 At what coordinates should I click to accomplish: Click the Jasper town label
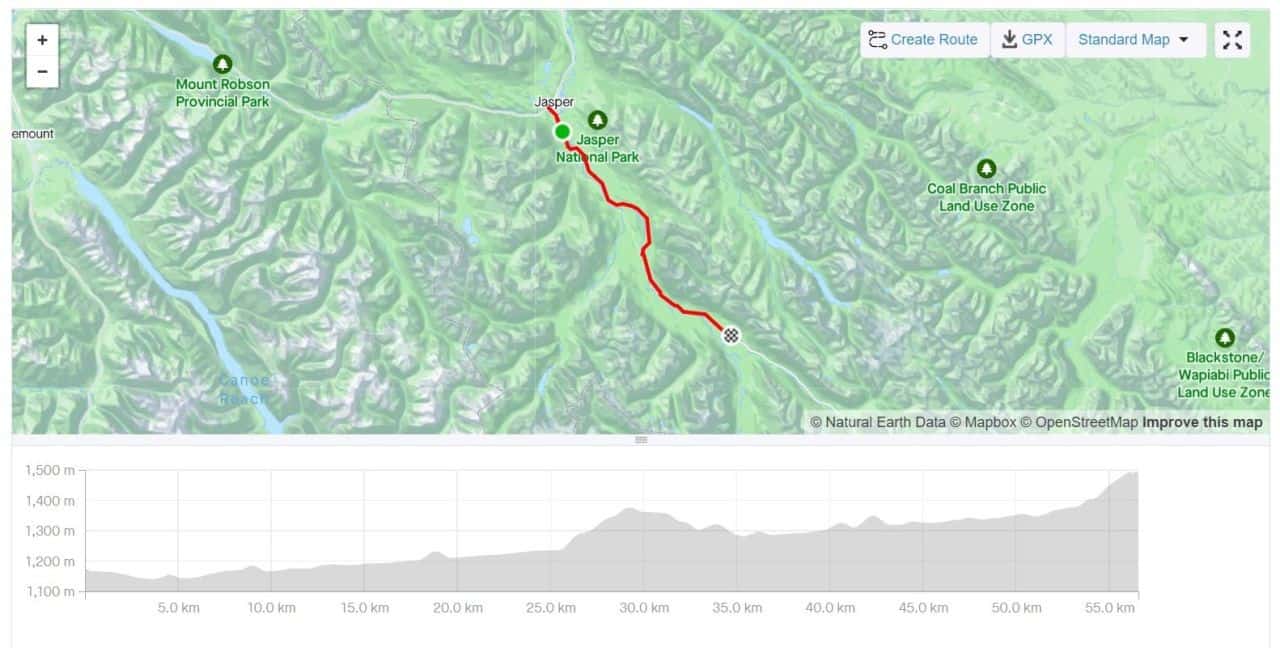[x=554, y=102]
